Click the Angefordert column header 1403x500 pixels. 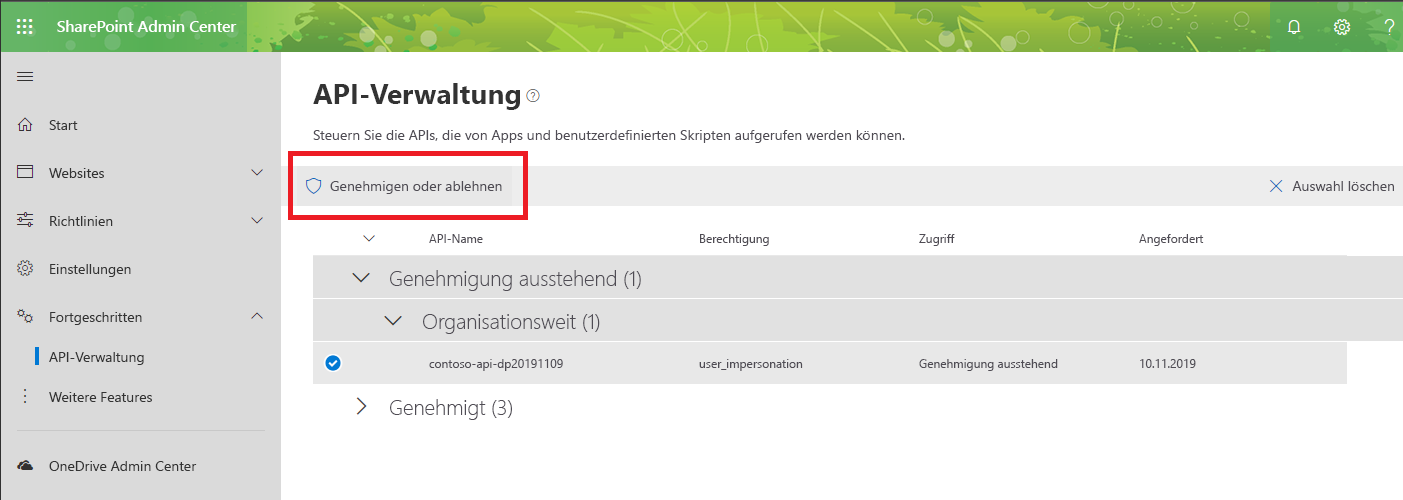1171,239
